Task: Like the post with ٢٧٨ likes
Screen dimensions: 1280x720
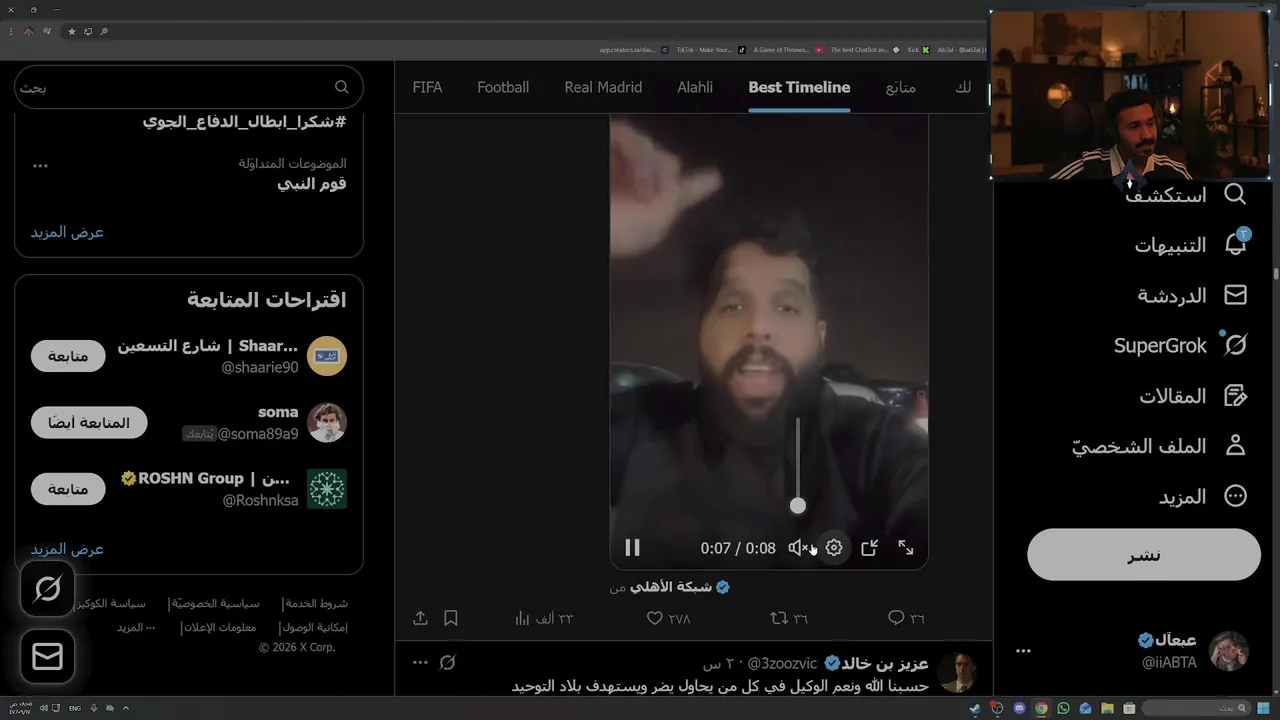Action: pyautogui.click(x=668, y=618)
